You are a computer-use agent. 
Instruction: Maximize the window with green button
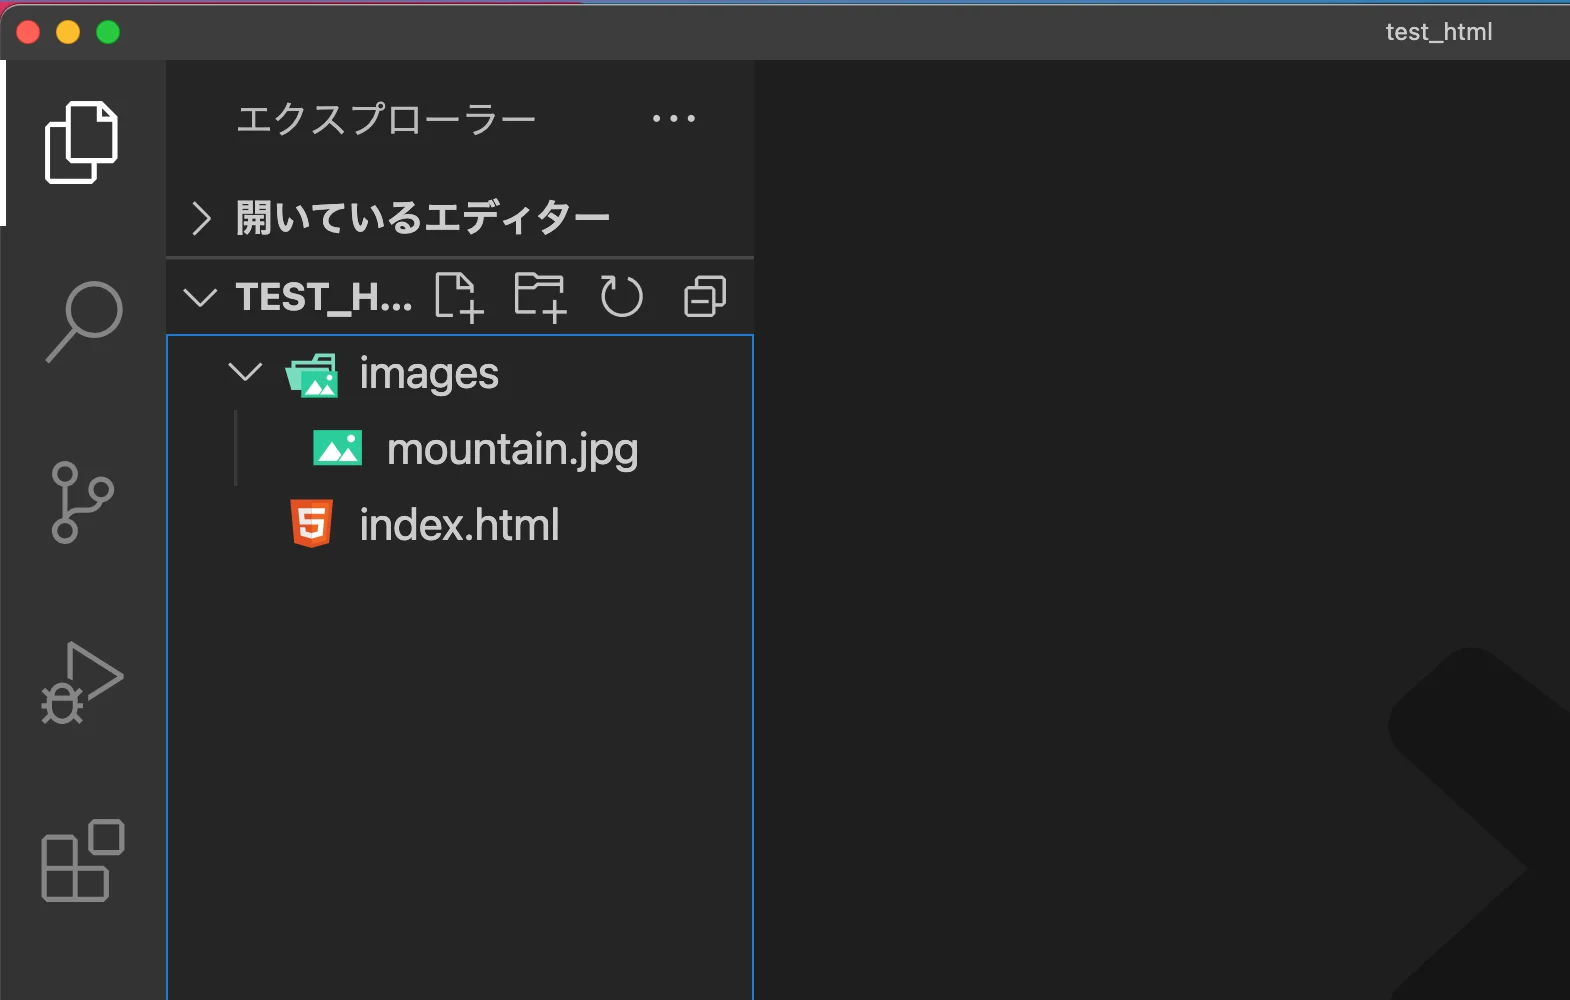point(108,32)
